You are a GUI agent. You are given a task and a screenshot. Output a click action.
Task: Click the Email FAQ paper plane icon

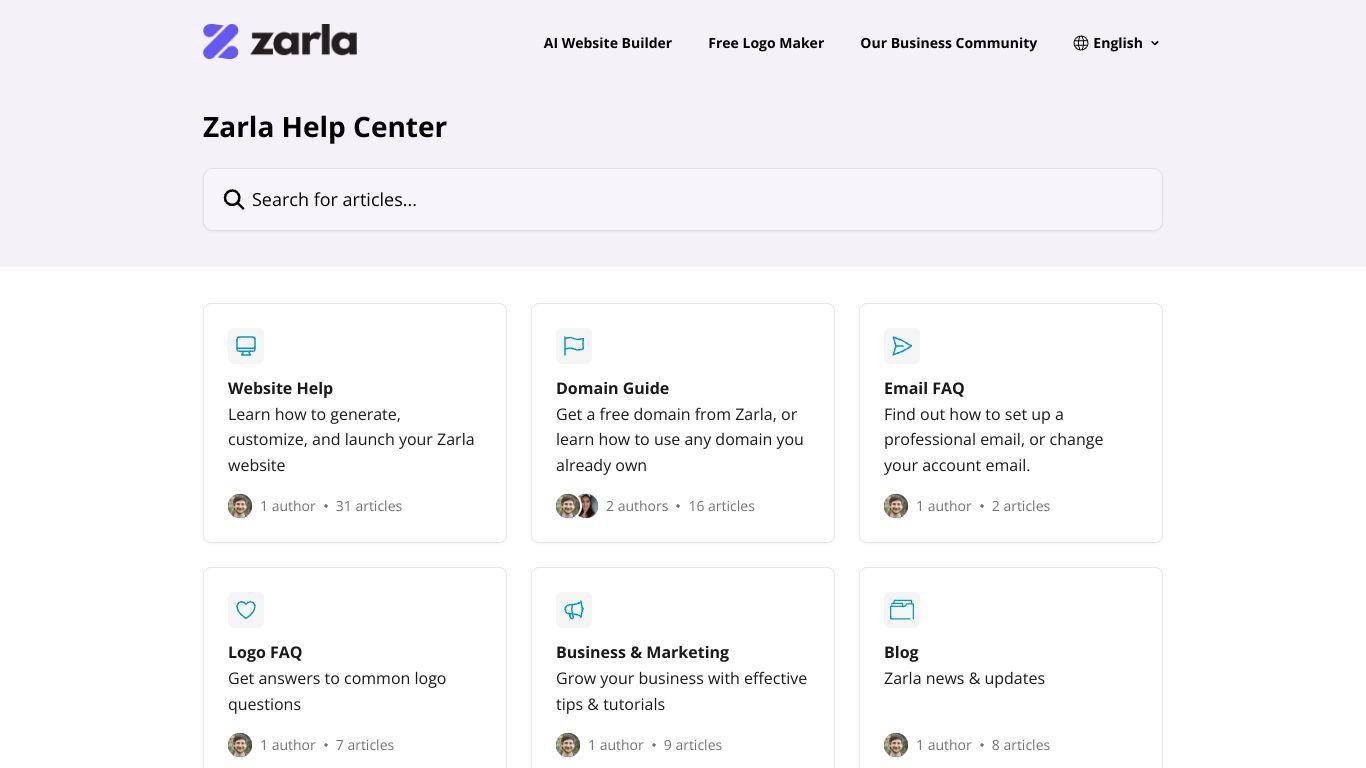point(902,346)
